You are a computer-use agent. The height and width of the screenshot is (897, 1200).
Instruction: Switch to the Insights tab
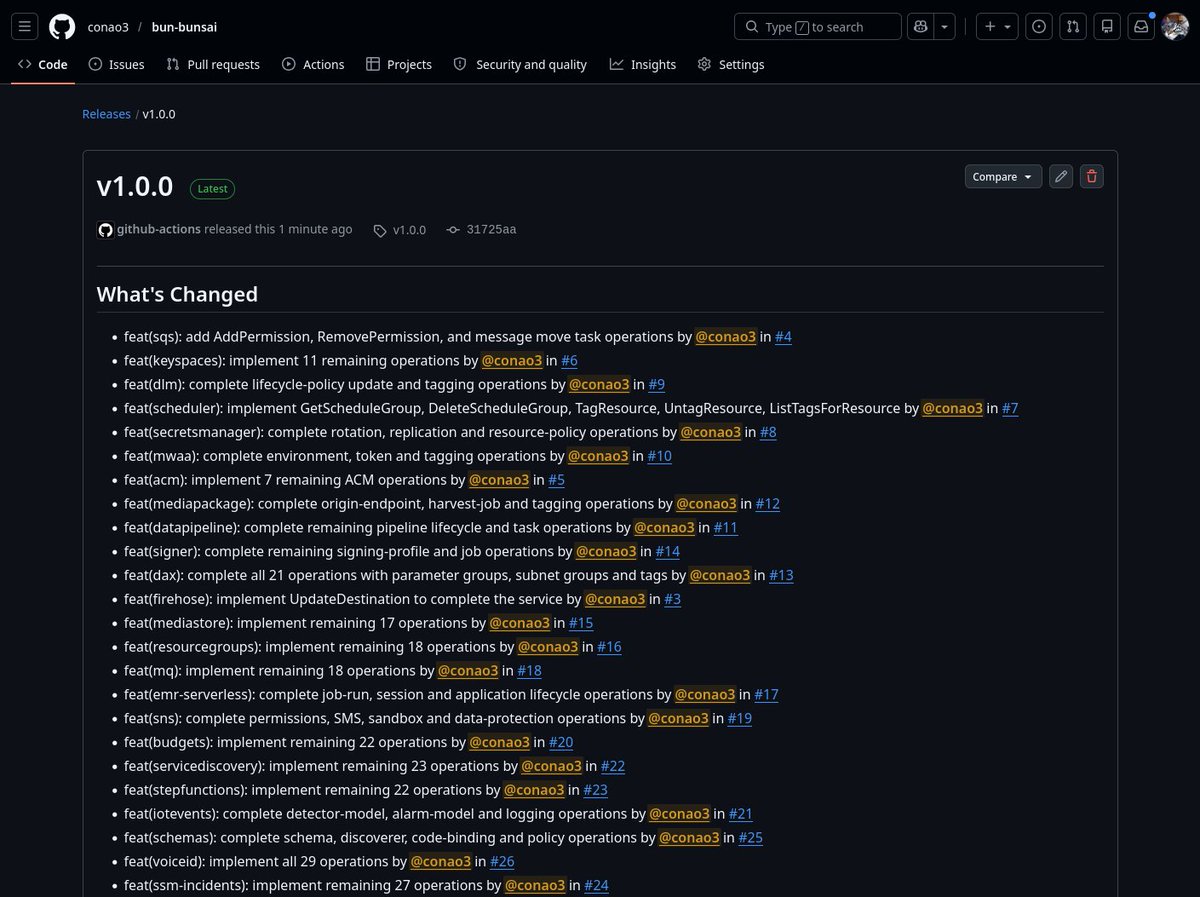click(x=643, y=64)
